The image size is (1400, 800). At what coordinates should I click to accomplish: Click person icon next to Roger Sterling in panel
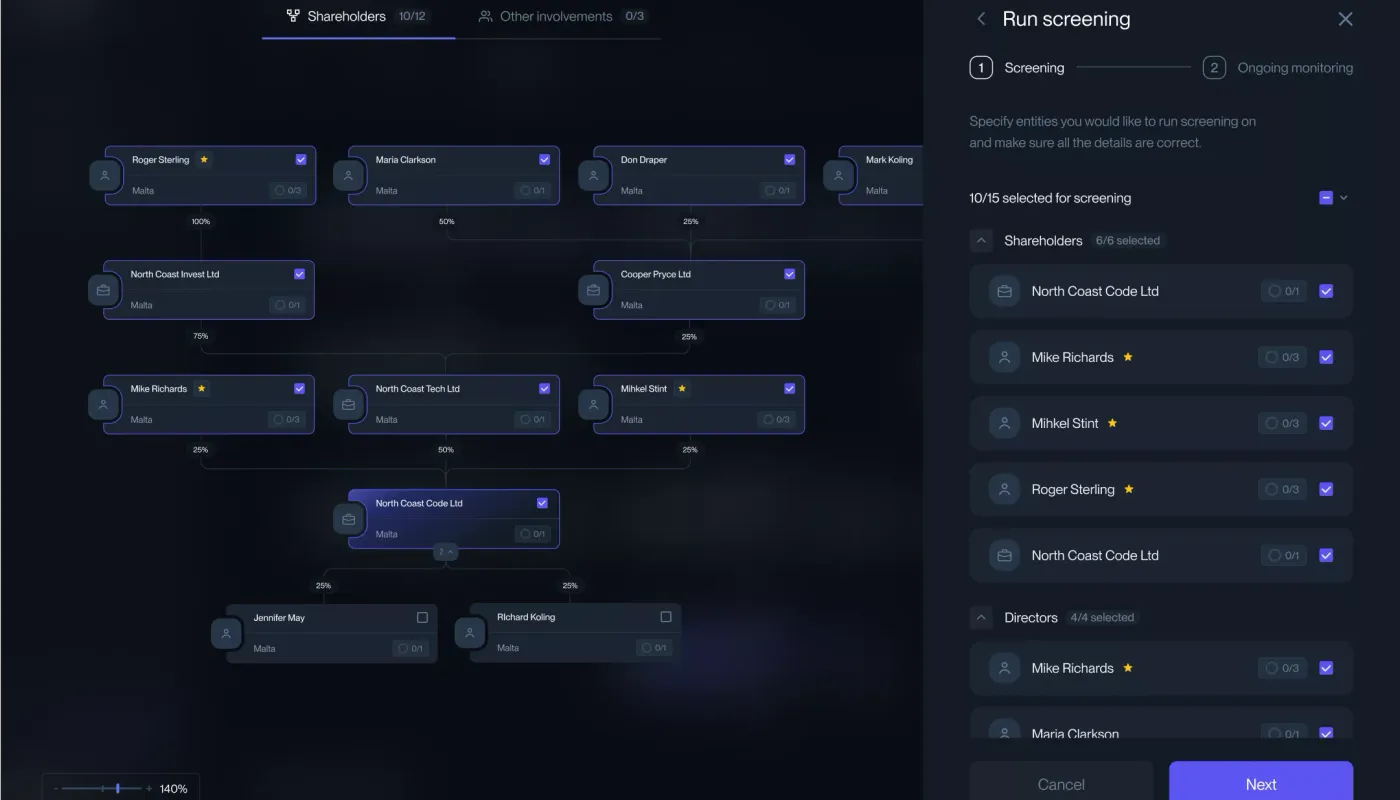pyautogui.click(x=1004, y=489)
